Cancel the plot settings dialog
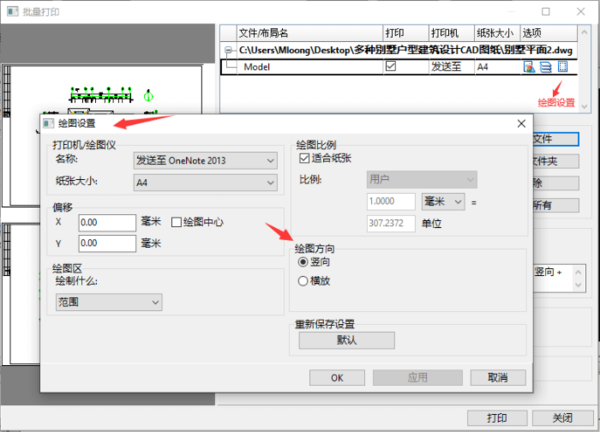 pyautogui.click(x=498, y=378)
